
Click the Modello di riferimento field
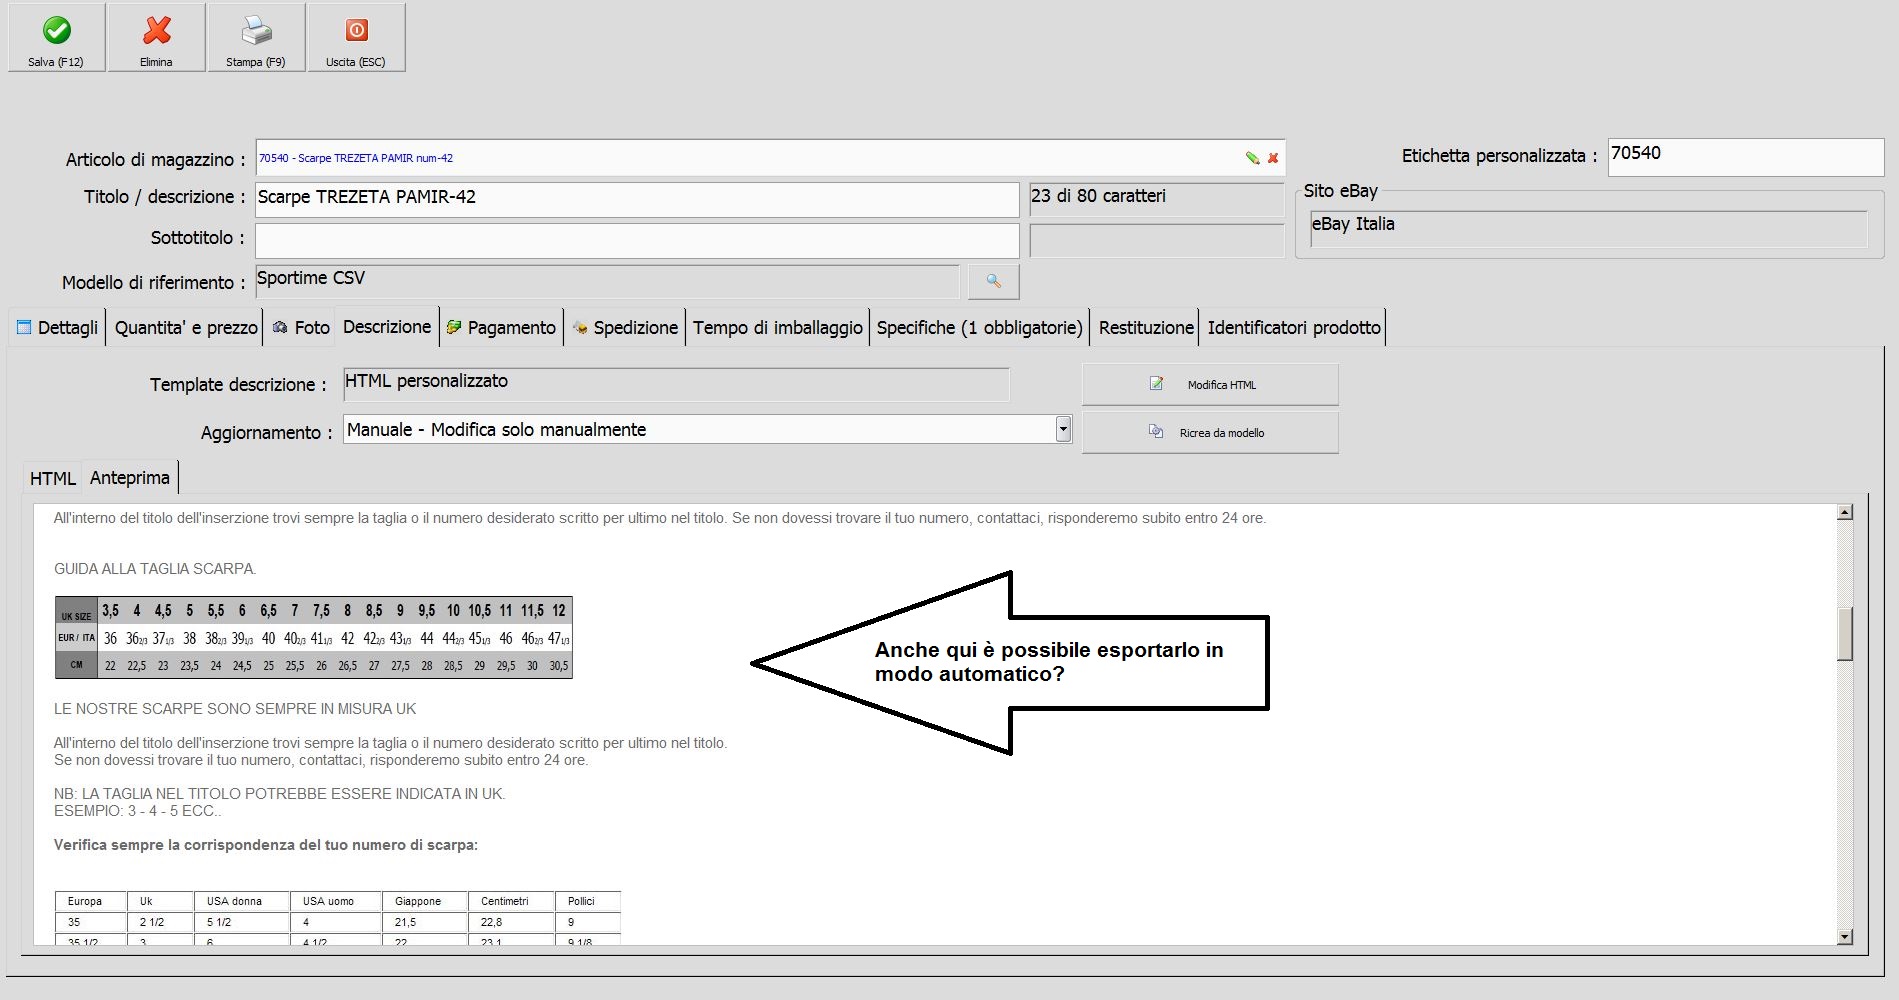click(607, 280)
